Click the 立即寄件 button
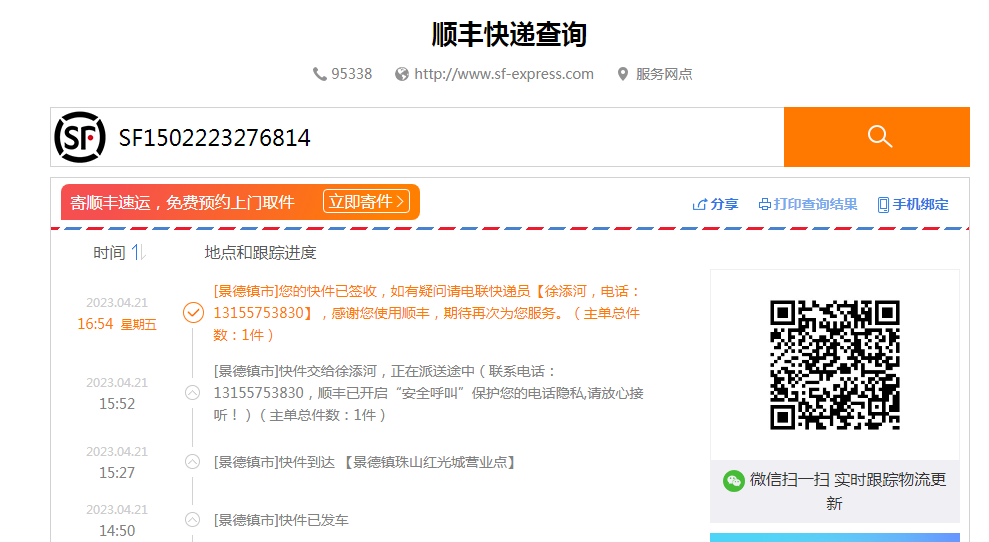Image resolution: width=989 pixels, height=542 pixels. [x=366, y=201]
